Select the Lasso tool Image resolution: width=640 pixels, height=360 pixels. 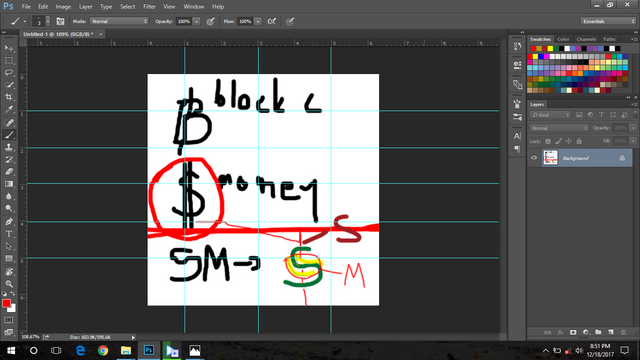pyautogui.click(x=9, y=73)
